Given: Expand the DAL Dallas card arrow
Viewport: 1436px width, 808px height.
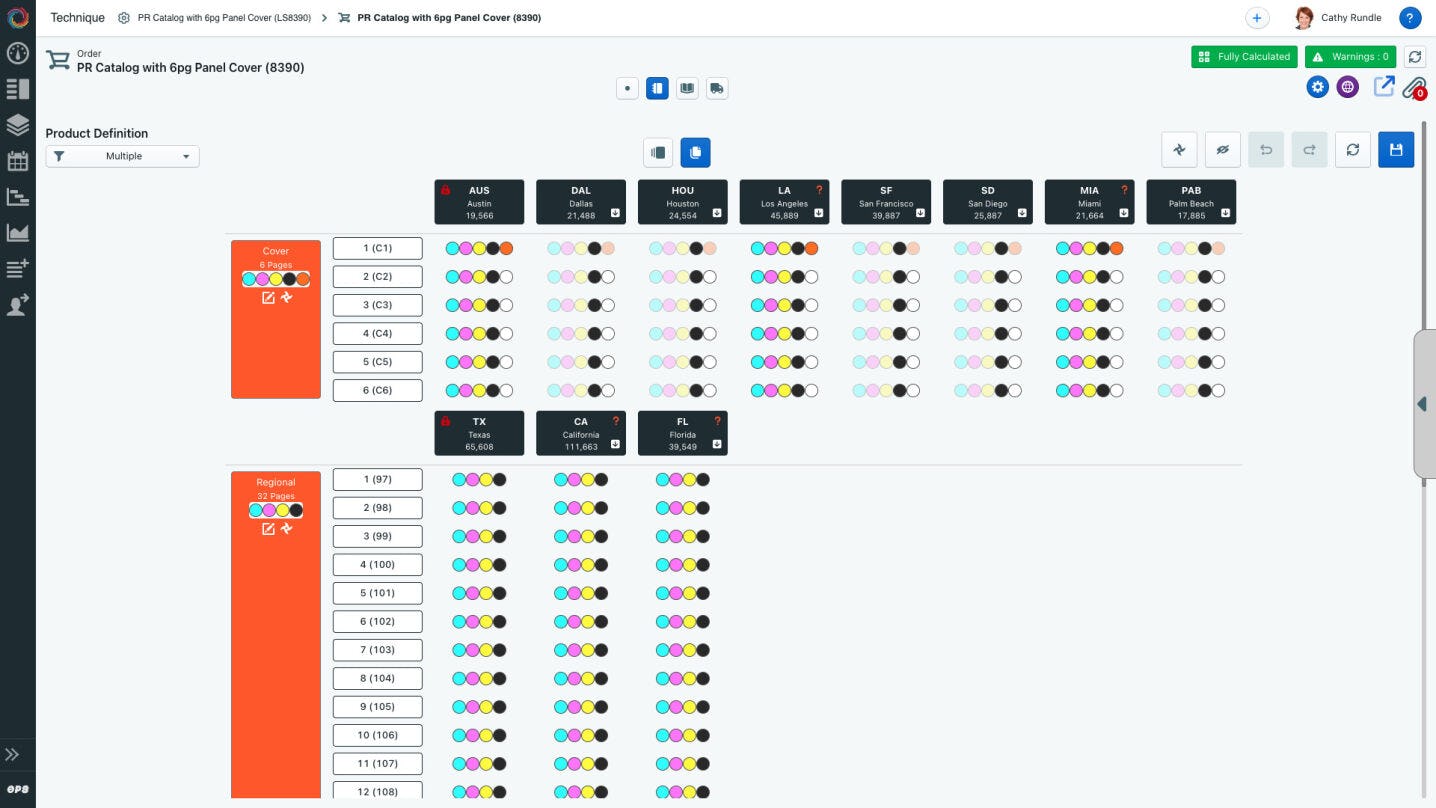Looking at the screenshot, I should [x=615, y=213].
